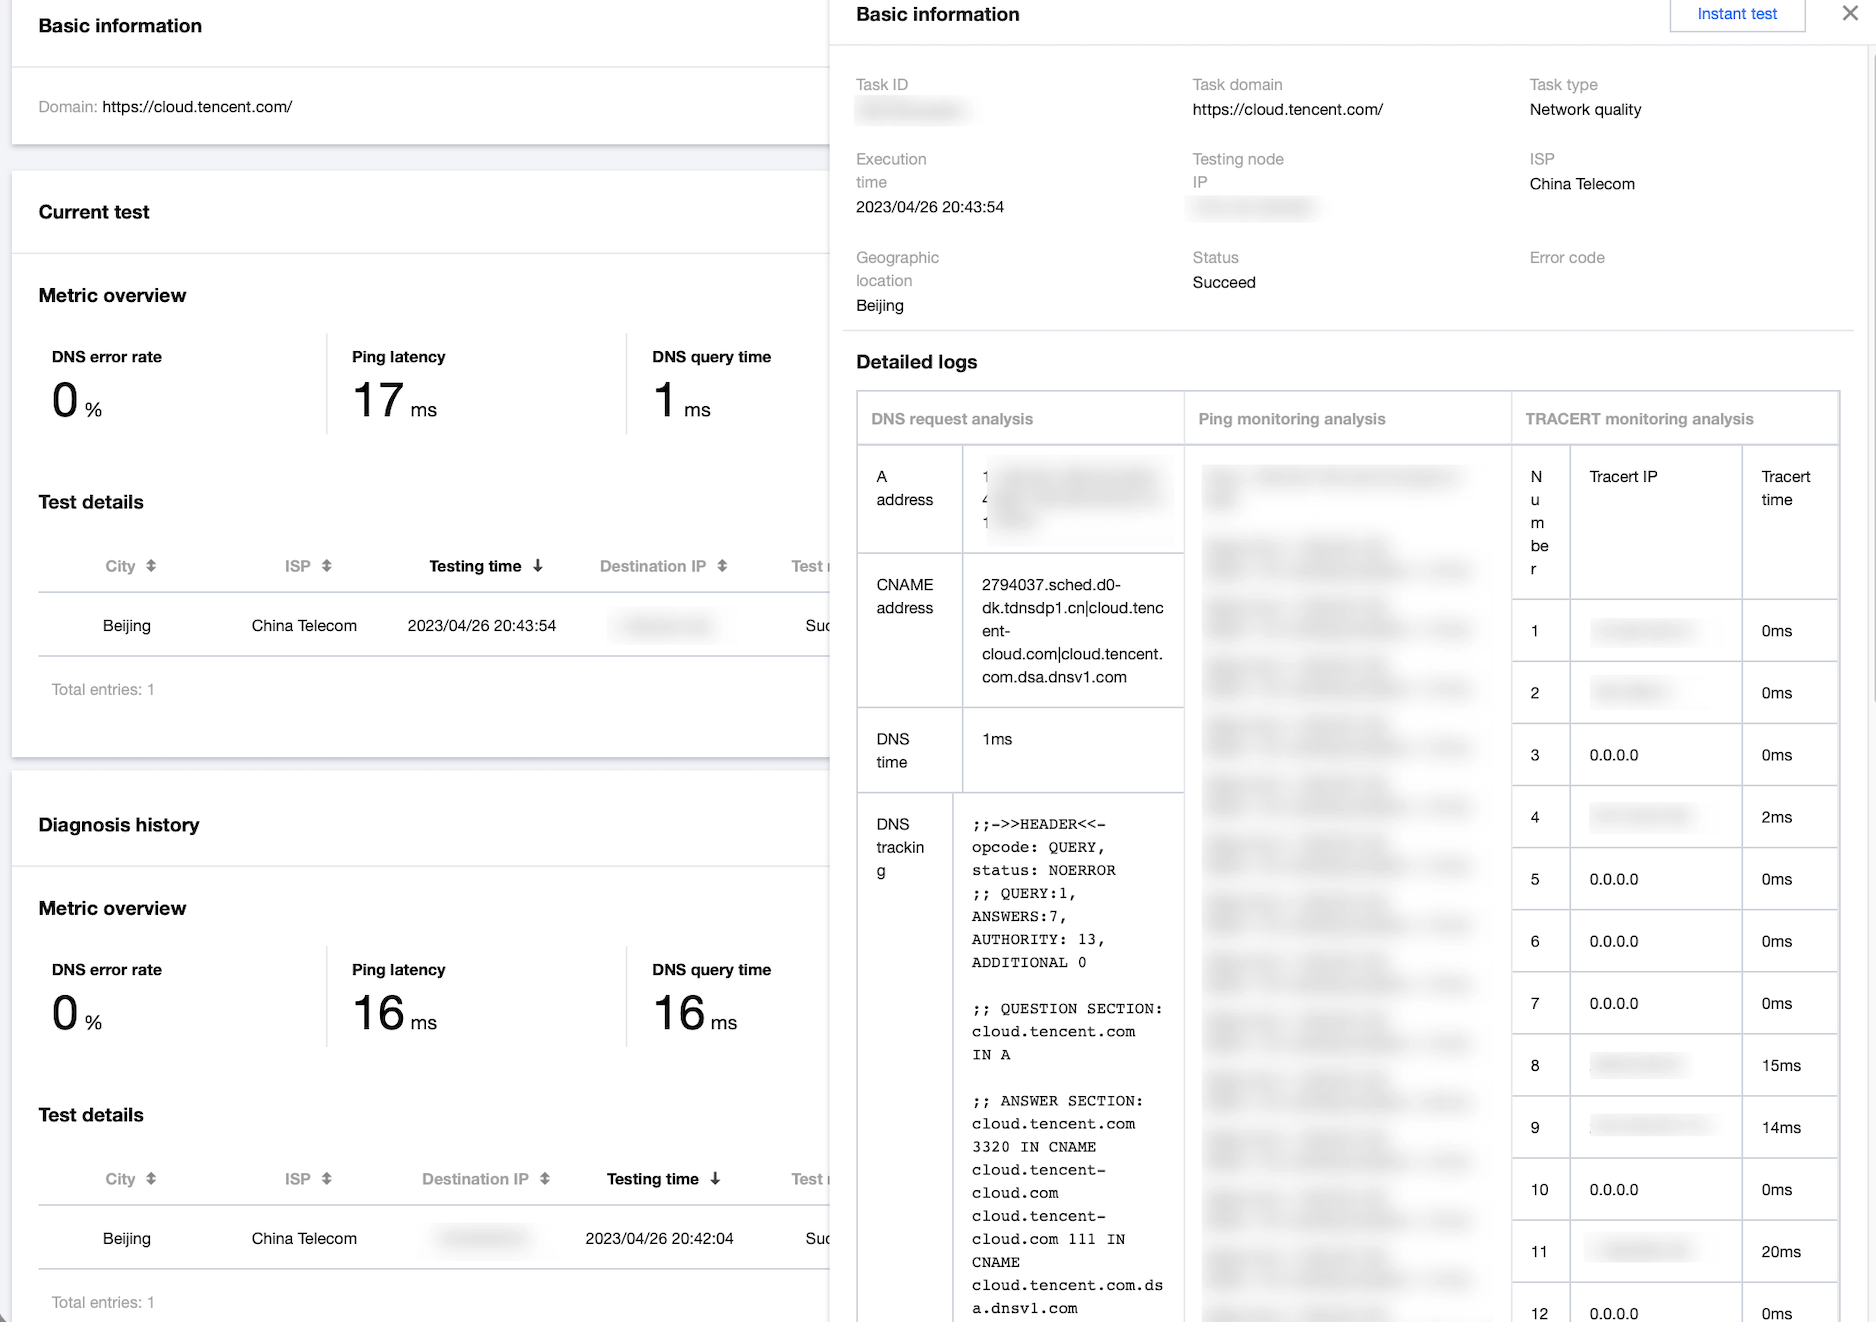Click the DNS query time '1 ms' metric

[x=682, y=400]
